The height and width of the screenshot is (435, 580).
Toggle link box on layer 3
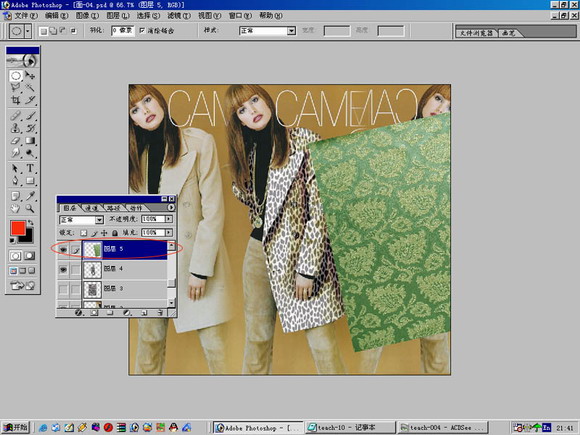coord(75,289)
